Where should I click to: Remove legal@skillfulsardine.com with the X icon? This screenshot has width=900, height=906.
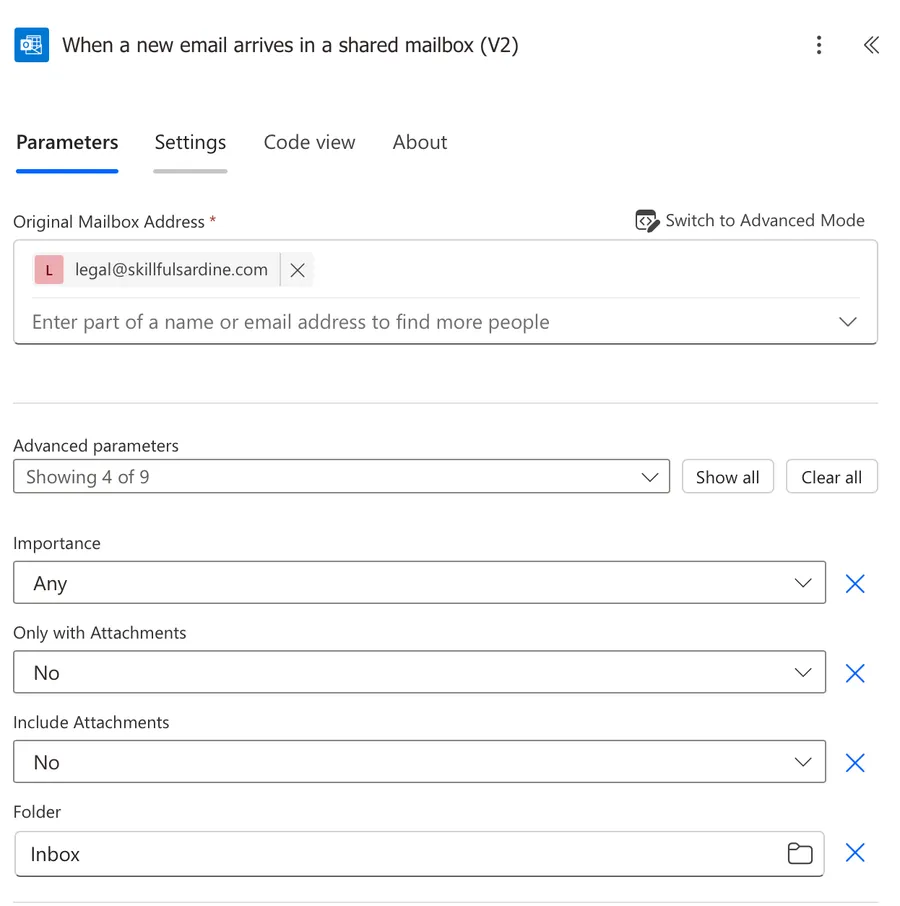[297, 270]
